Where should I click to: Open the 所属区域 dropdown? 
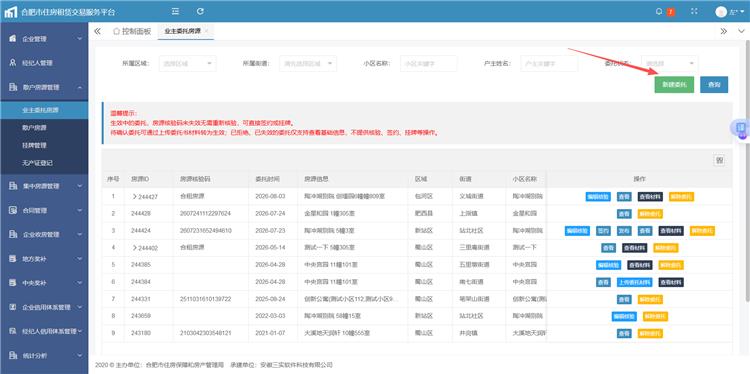[x=187, y=63]
